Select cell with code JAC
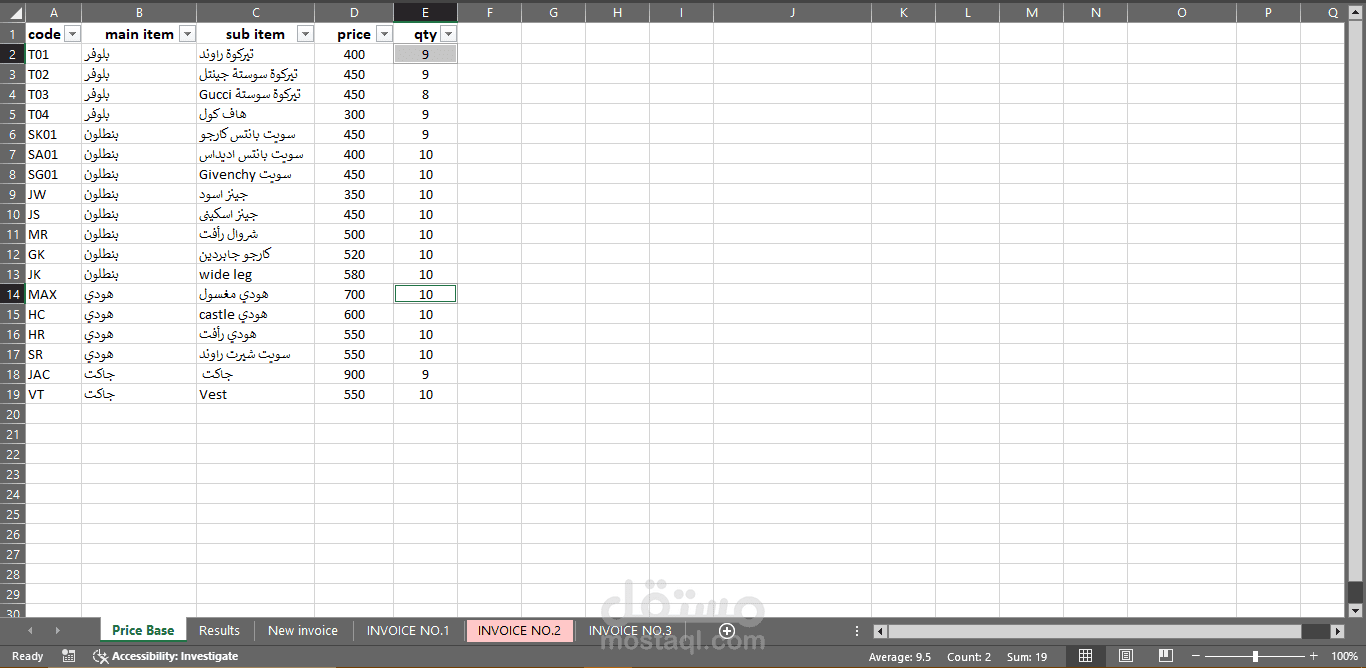 point(53,374)
